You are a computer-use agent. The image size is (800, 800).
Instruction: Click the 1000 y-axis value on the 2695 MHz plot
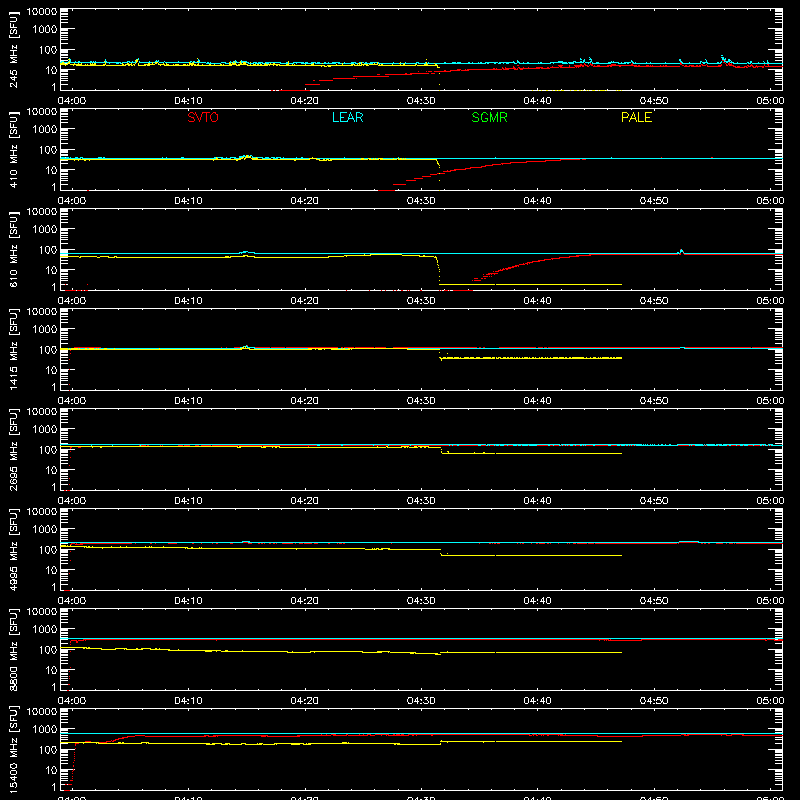(45, 430)
